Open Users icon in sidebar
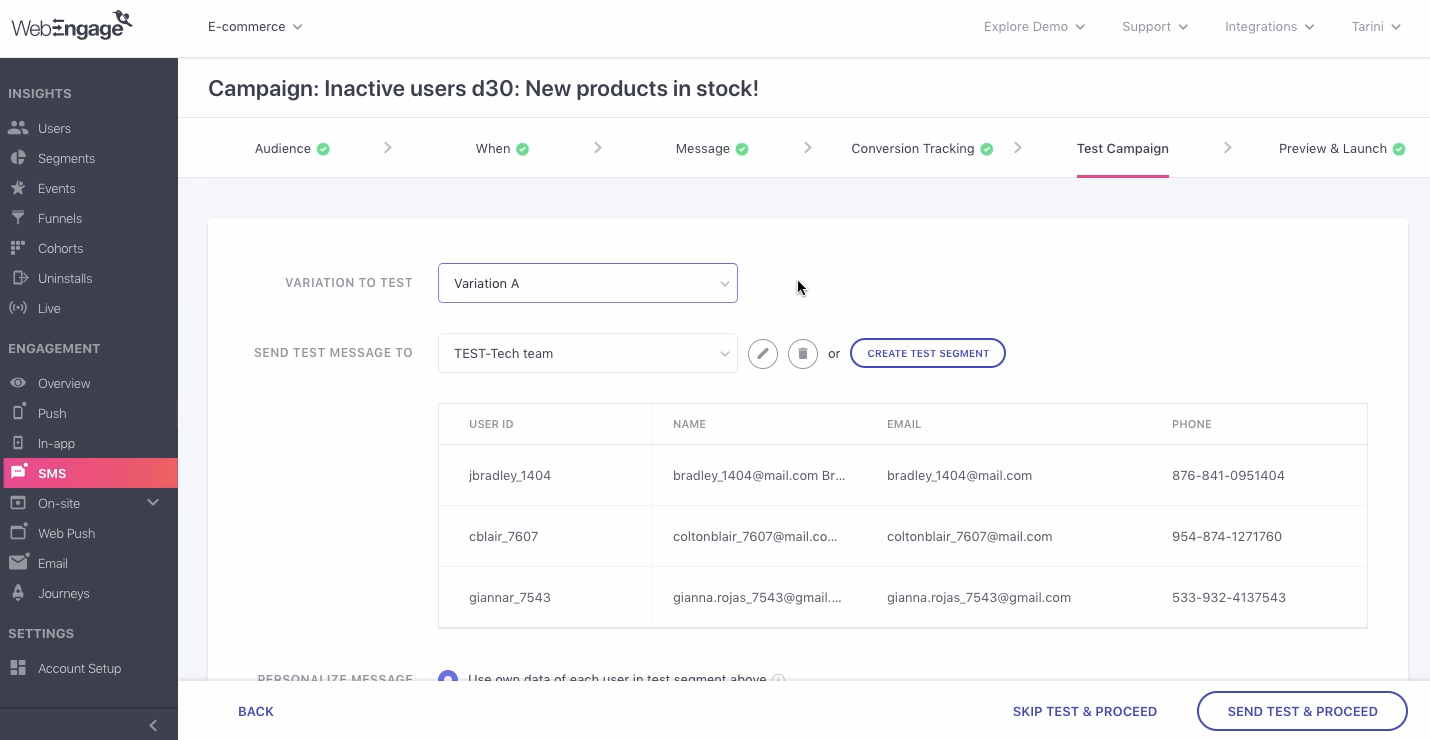 coord(18,128)
